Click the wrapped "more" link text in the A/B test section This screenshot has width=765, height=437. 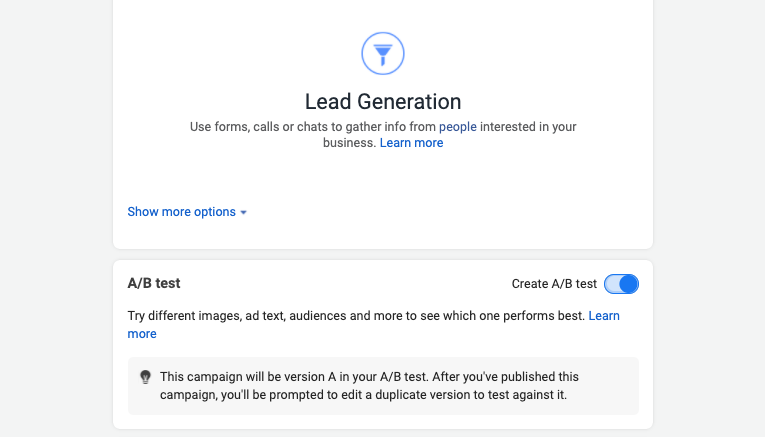coord(142,334)
